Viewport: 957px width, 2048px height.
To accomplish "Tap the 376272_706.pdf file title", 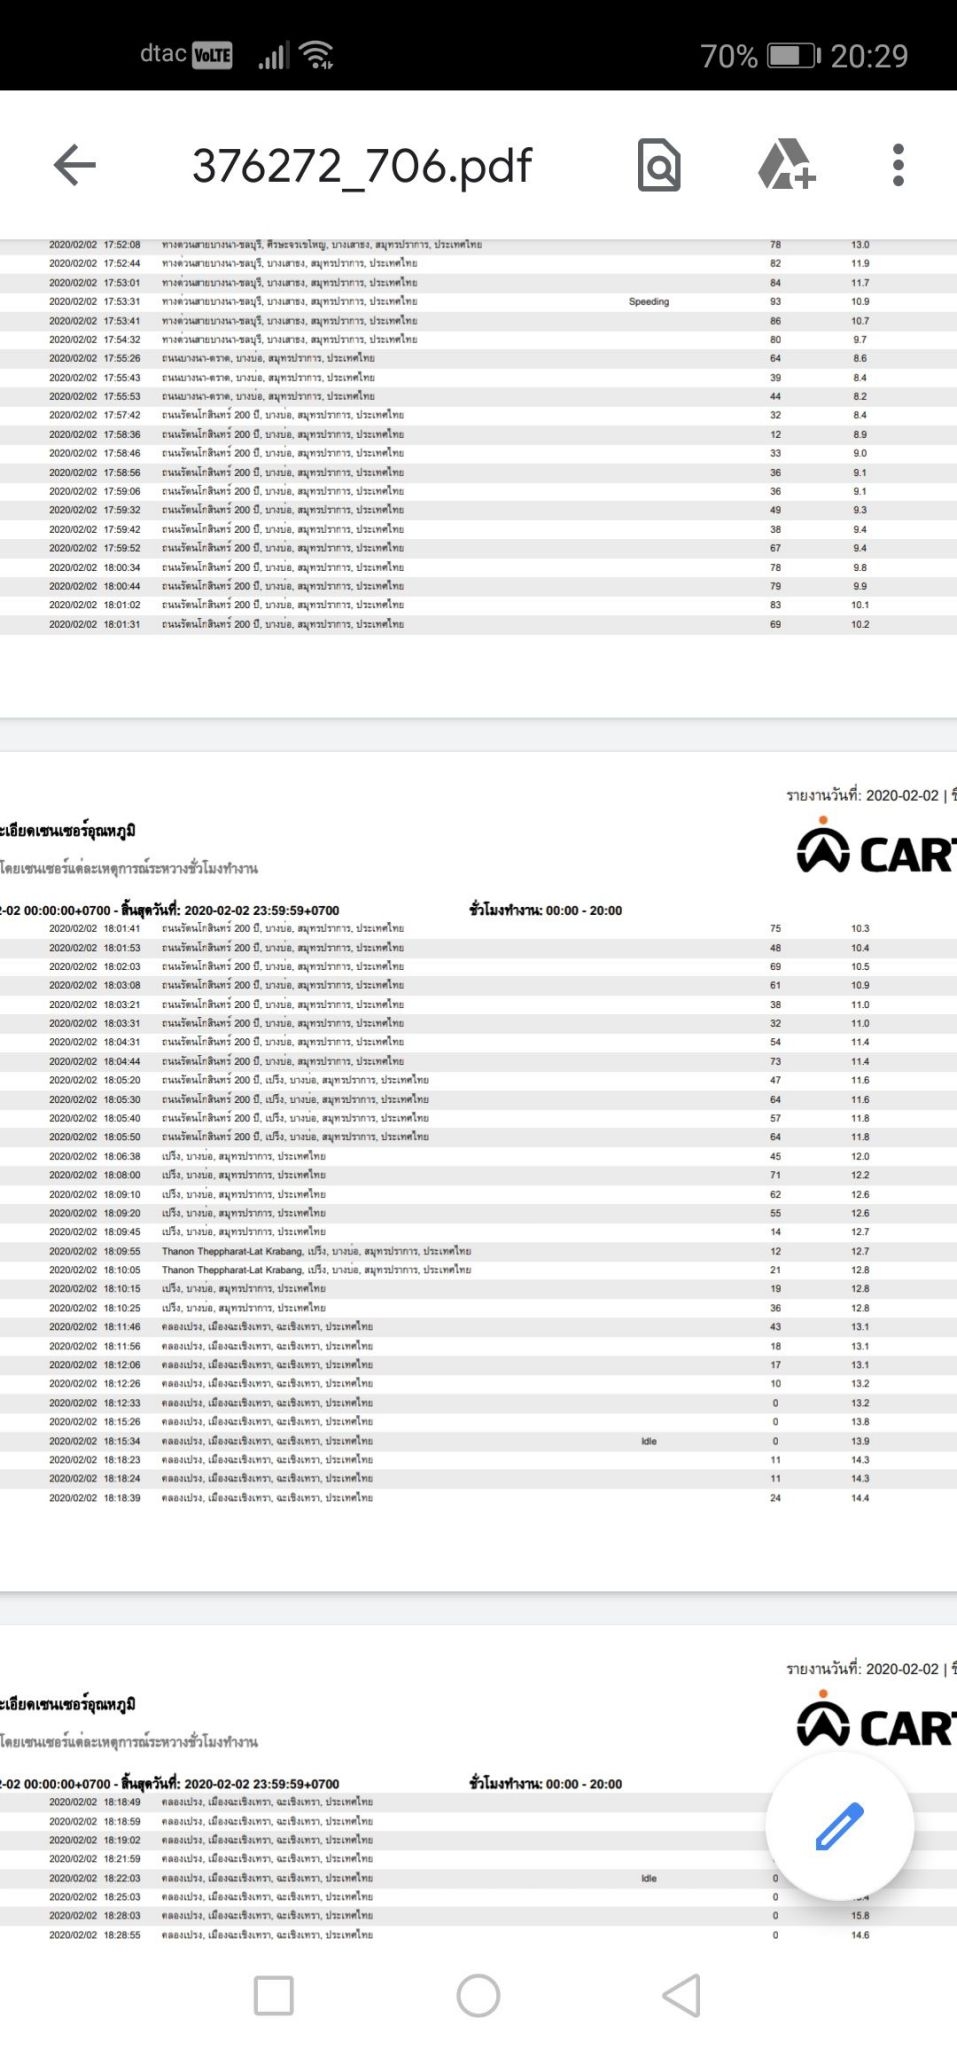I will 362,166.
